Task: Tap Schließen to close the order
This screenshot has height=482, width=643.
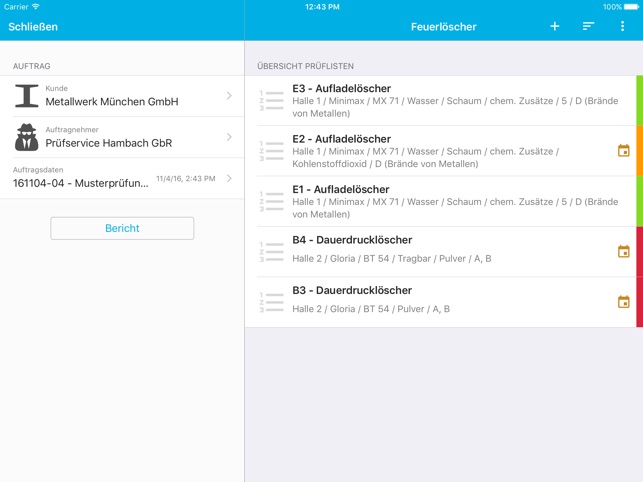Action: (x=33, y=27)
